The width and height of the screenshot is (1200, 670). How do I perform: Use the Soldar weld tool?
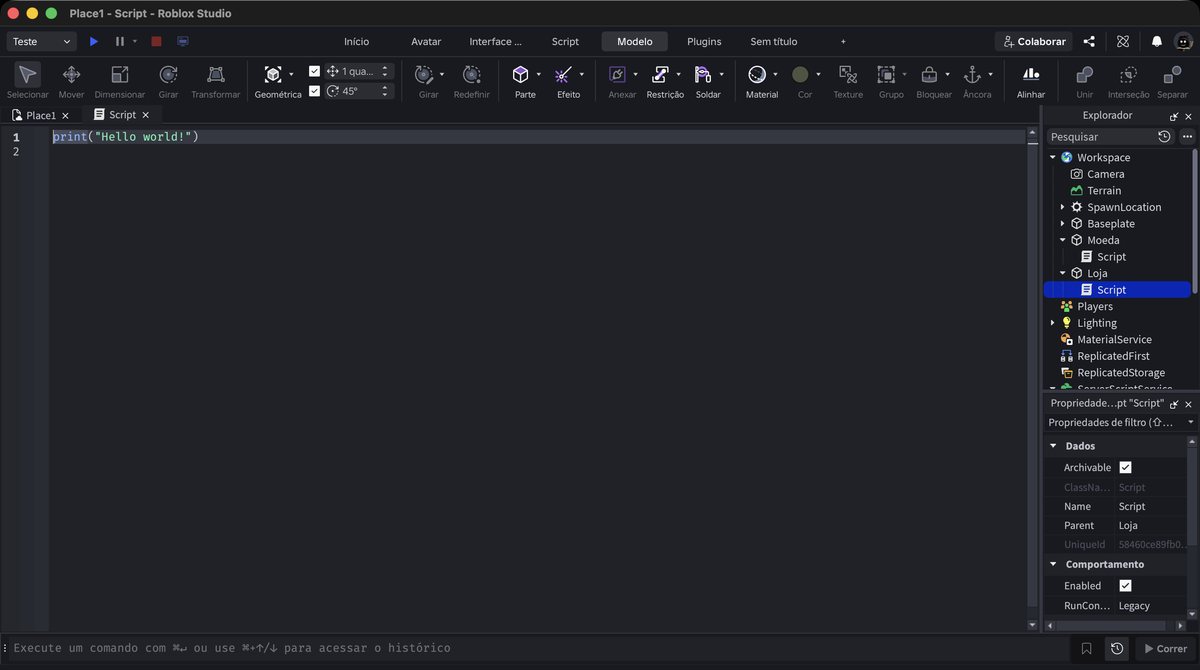(703, 75)
